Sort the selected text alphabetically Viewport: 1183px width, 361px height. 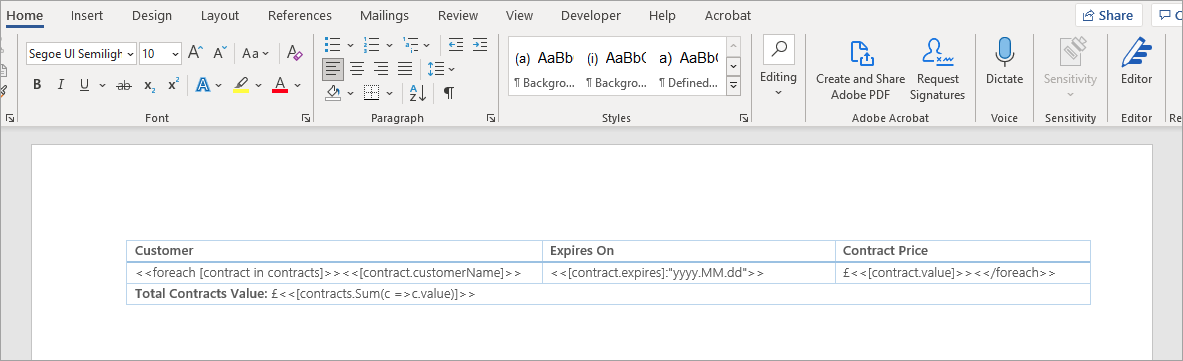(418, 93)
